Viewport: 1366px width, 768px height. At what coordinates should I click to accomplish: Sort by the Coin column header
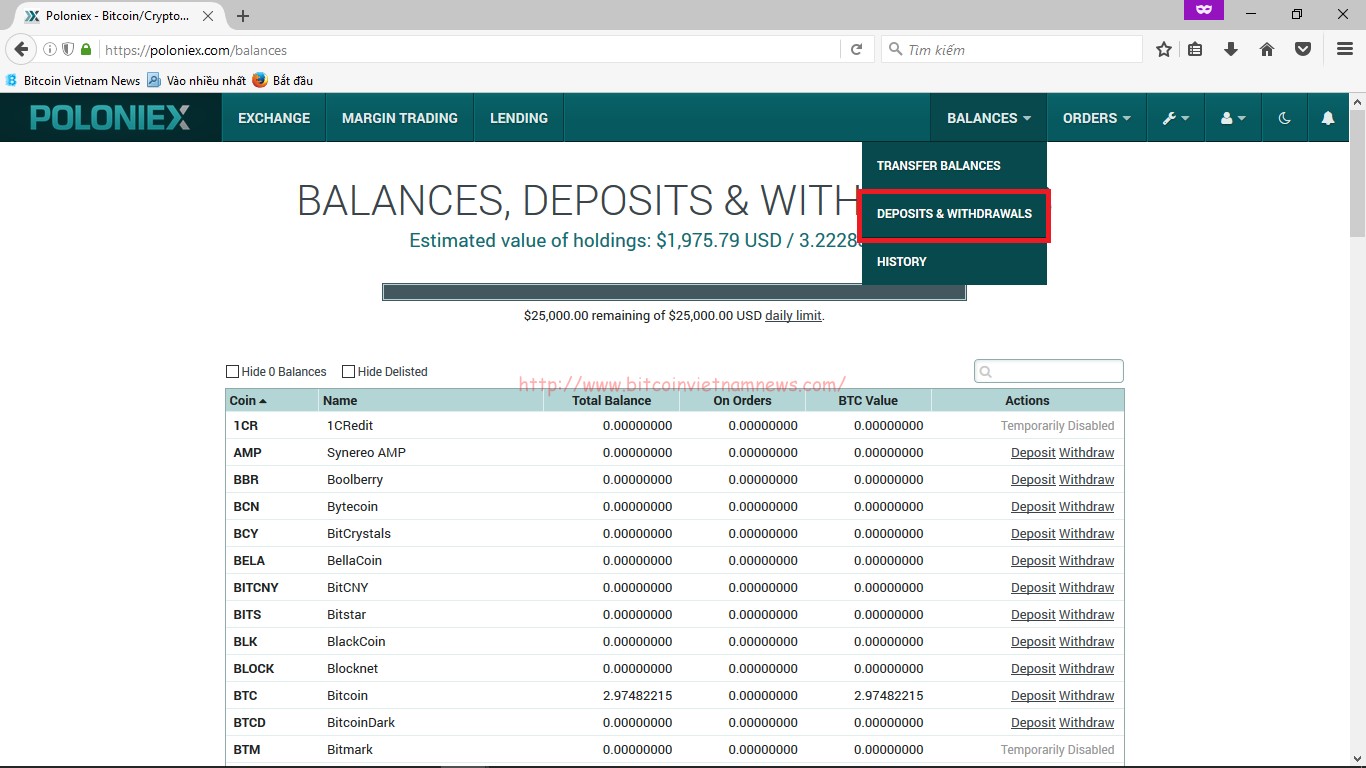[x=272, y=400]
